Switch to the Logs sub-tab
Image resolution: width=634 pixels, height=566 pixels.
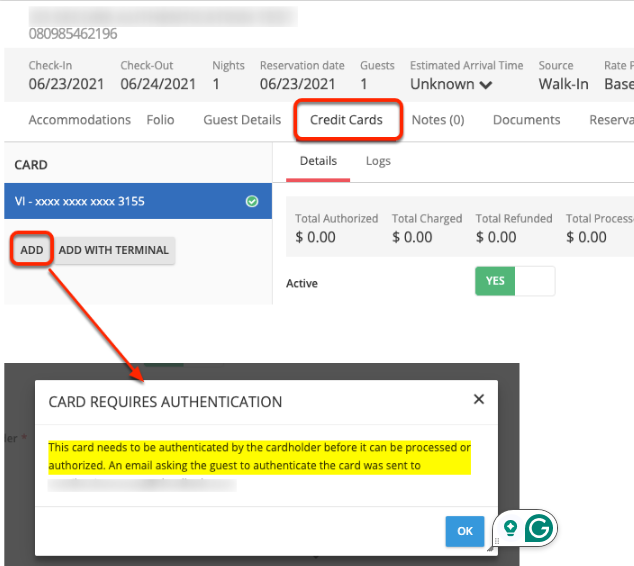pyautogui.click(x=378, y=161)
